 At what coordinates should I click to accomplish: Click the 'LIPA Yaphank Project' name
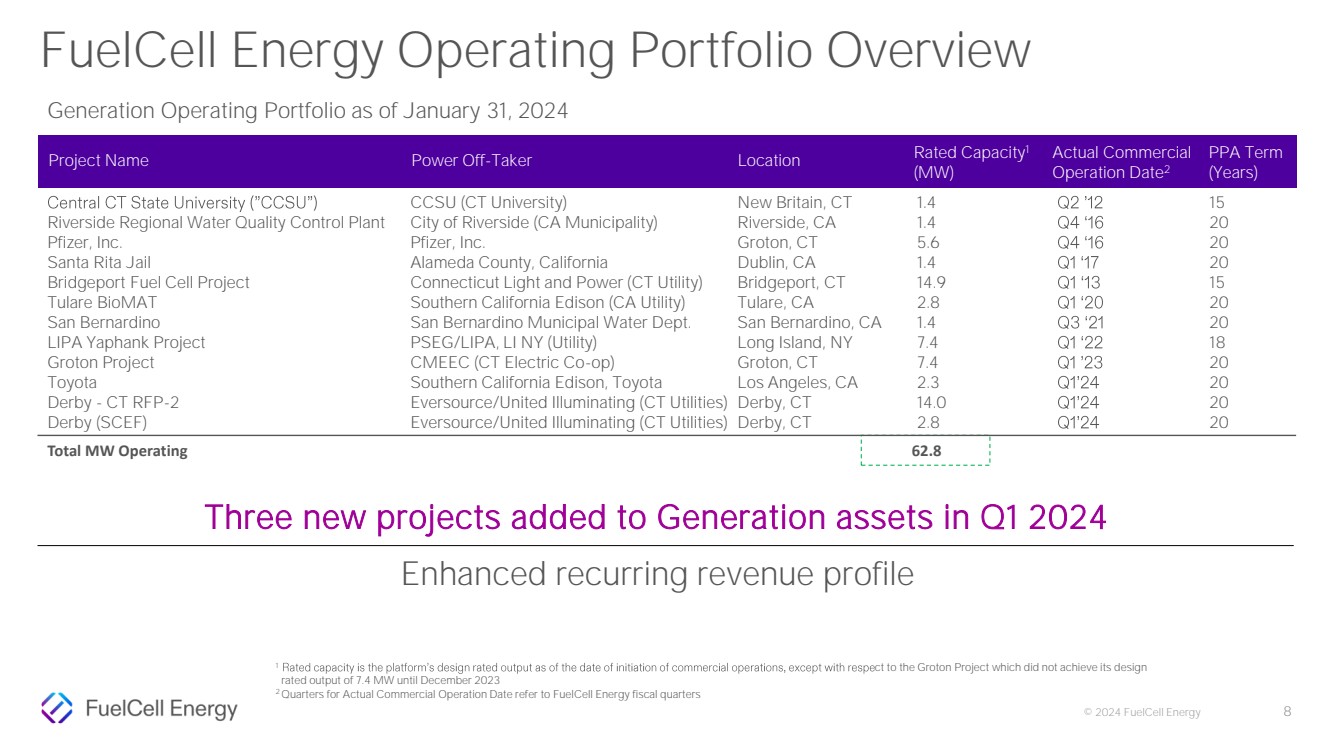coord(126,343)
